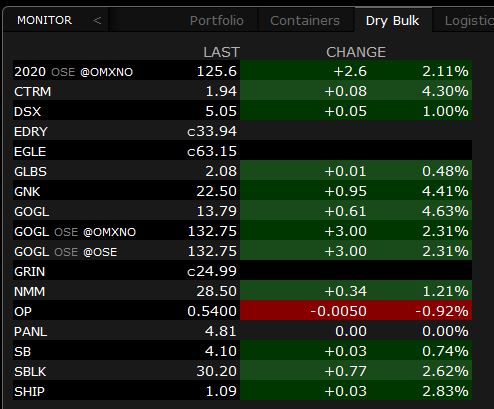
Task: Click the EDRY symbol row
Action: 242,130
